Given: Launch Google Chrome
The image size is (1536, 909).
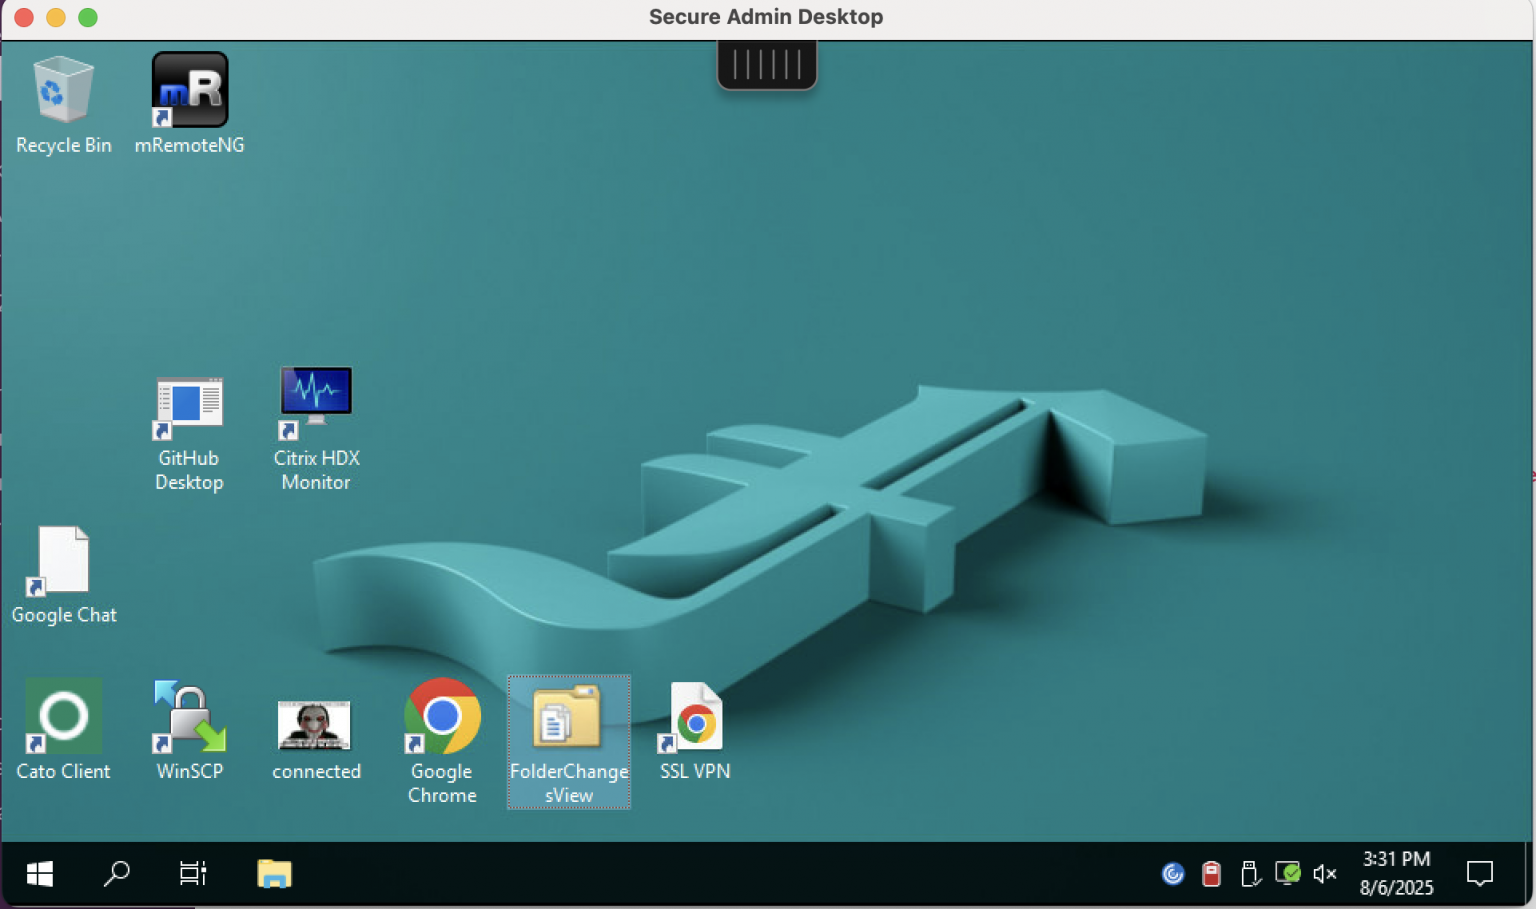Looking at the screenshot, I should pyautogui.click(x=441, y=716).
